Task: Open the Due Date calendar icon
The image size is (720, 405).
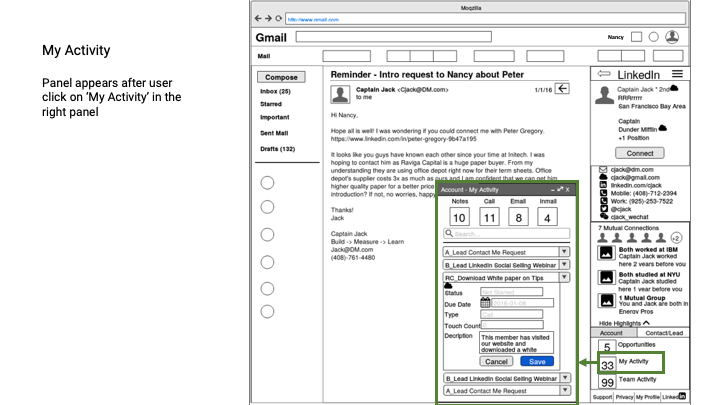Action: click(486, 302)
